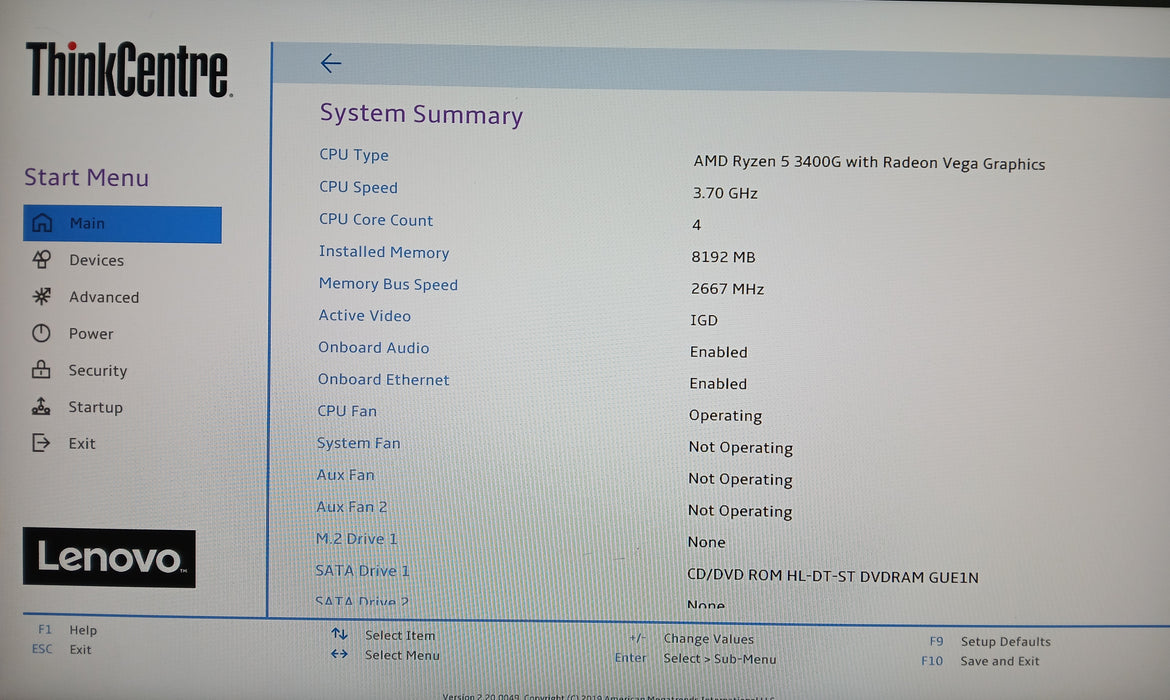Screen dimensions: 1170x700
Task: Select the SATA Drive 1 label
Action: (362, 571)
